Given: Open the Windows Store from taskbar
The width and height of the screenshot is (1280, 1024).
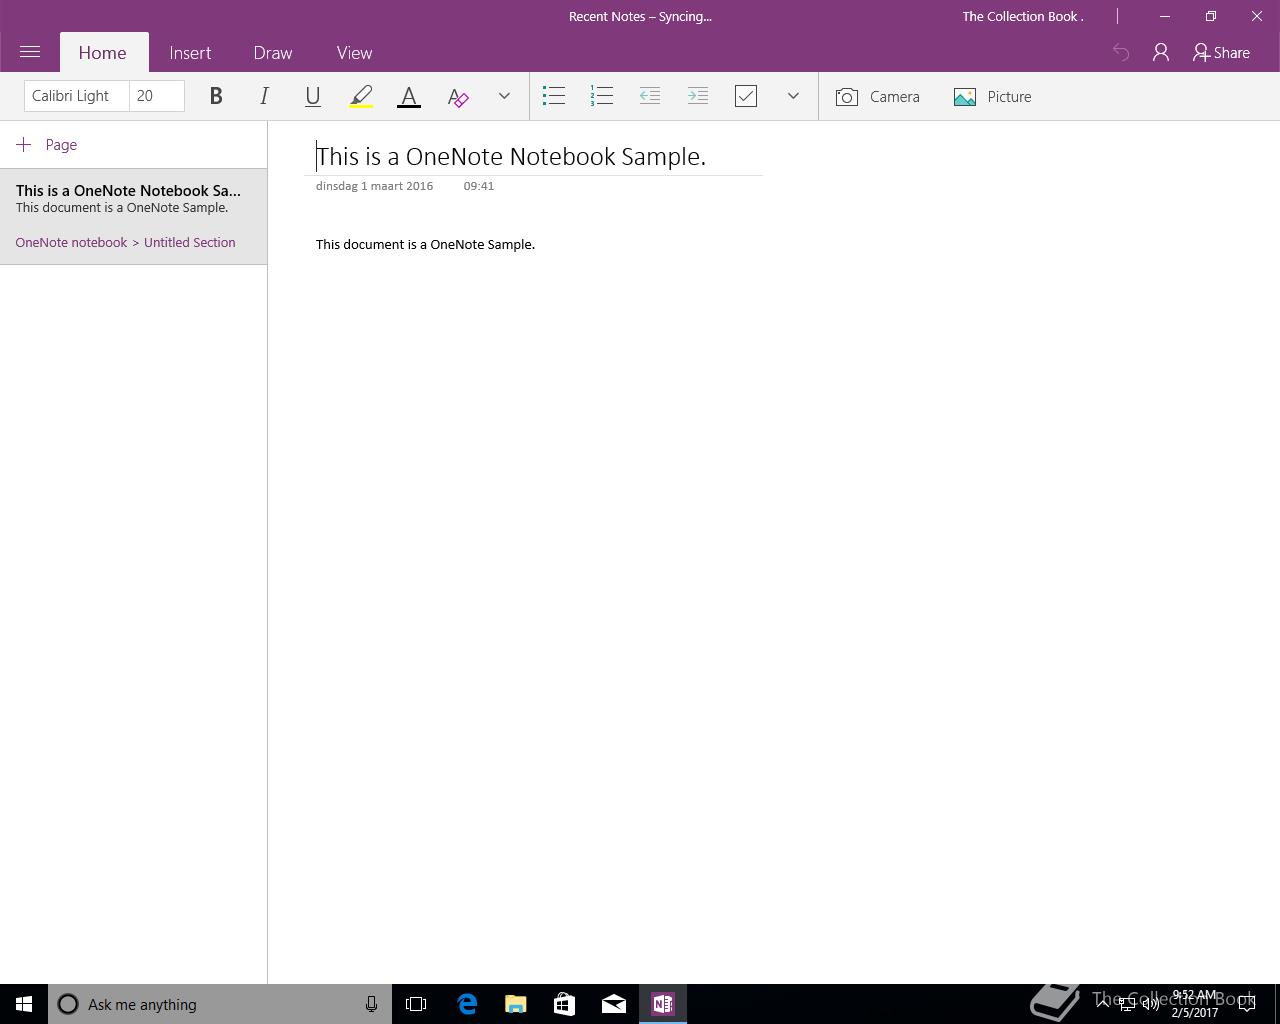Looking at the screenshot, I should 565,1004.
